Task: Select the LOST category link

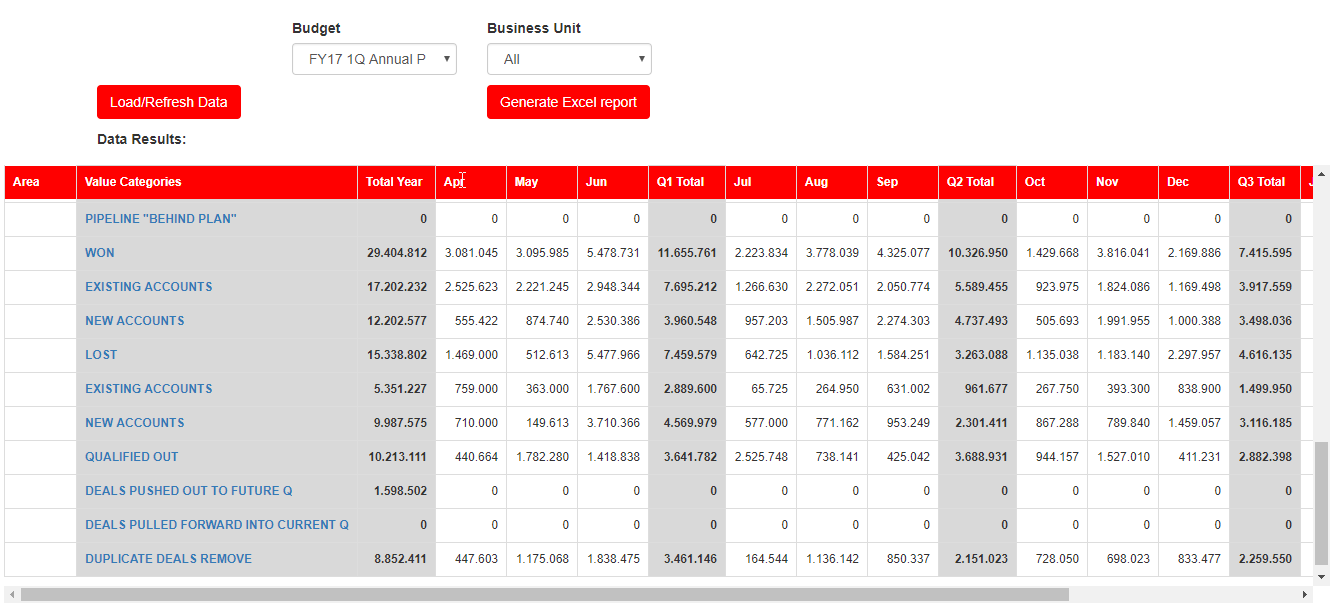Action: (x=101, y=355)
